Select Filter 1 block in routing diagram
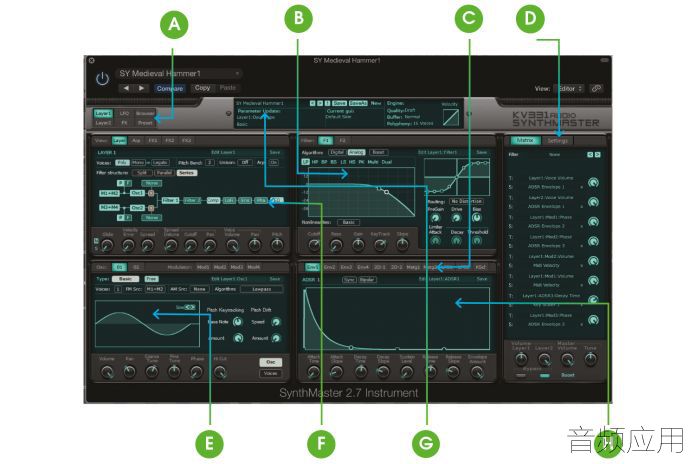Screen dimensions: 696x464 (170, 200)
